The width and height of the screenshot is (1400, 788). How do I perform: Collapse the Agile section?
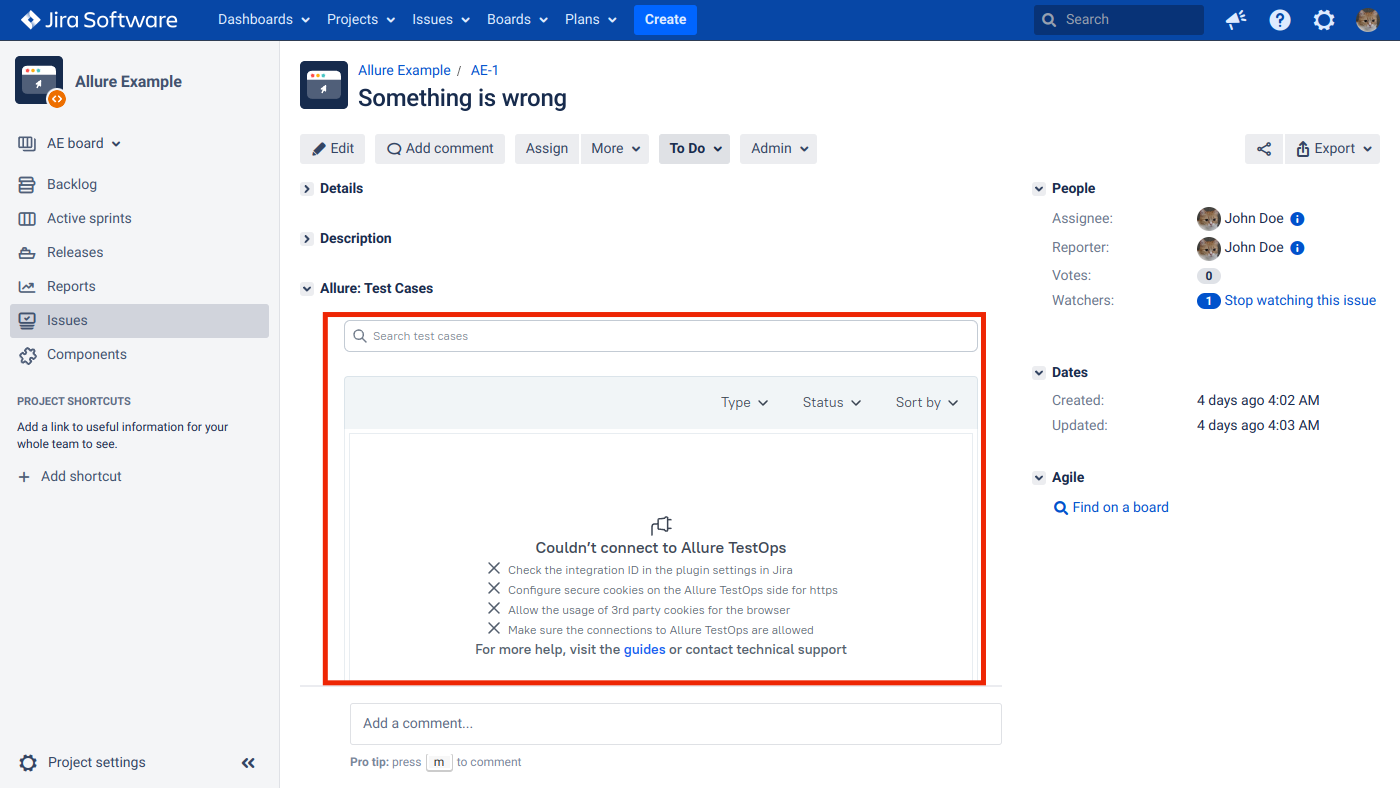[1039, 478]
